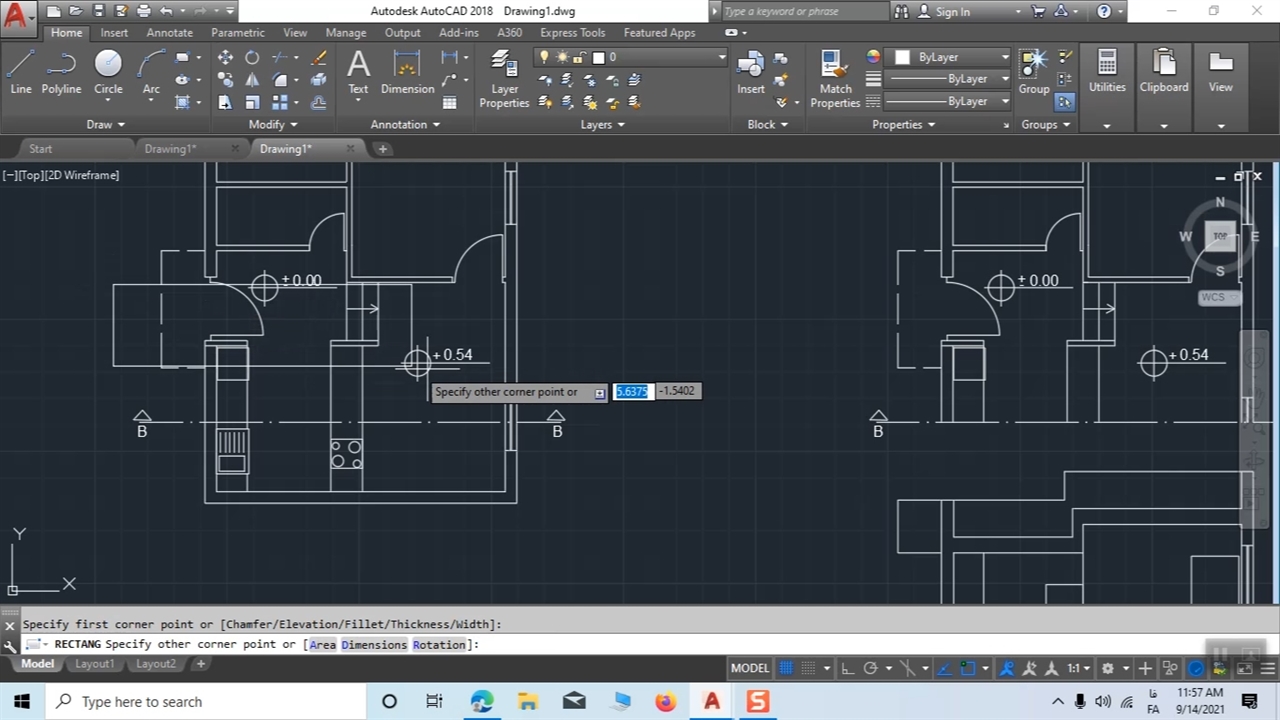Select the Polyline tool
Viewport: 1280px width, 720px height.
click(61, 72)
